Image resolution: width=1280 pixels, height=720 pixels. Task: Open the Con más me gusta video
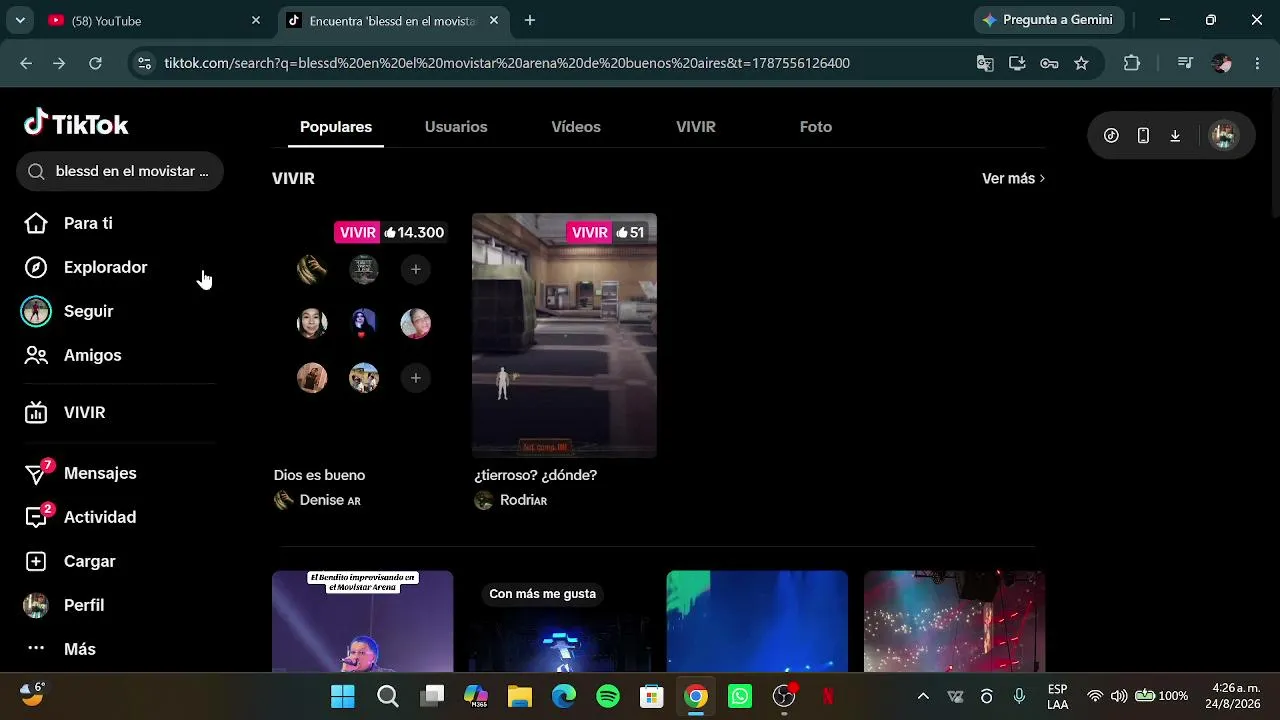pyautogui.click(x=560, y=621)
